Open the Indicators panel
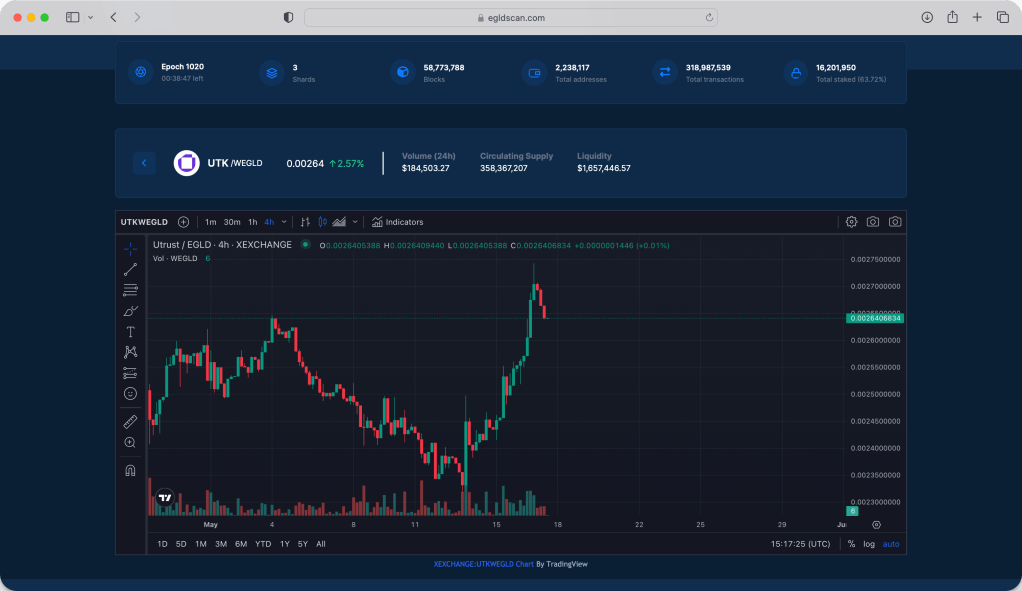 click(397, 222)
